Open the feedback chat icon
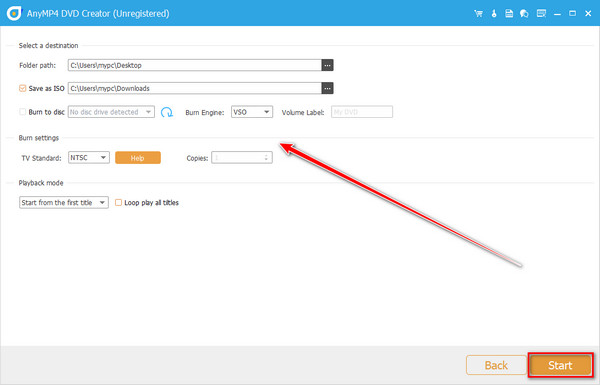Viewport: 600px width, 385px height. [x=524, y=14]
